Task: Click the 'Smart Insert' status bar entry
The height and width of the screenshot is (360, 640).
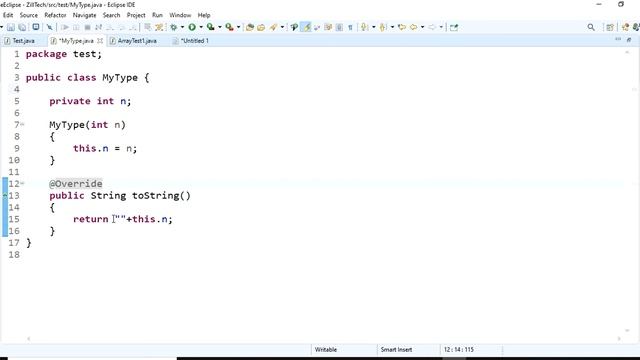Action: [396, 350]
